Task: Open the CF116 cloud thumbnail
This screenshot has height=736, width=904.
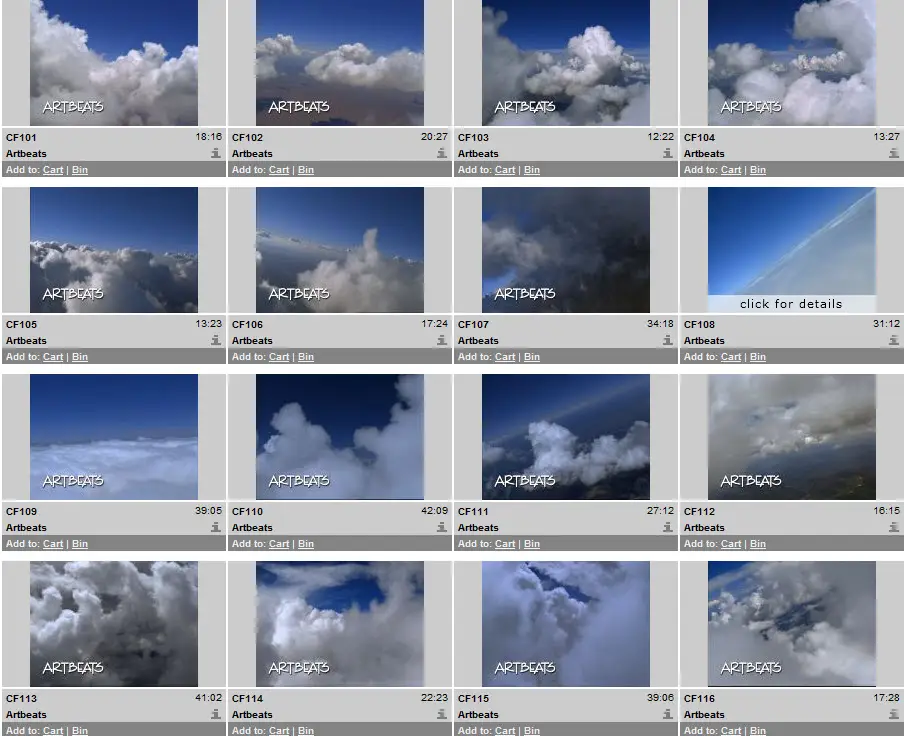Action: click(x=792, y=624)
